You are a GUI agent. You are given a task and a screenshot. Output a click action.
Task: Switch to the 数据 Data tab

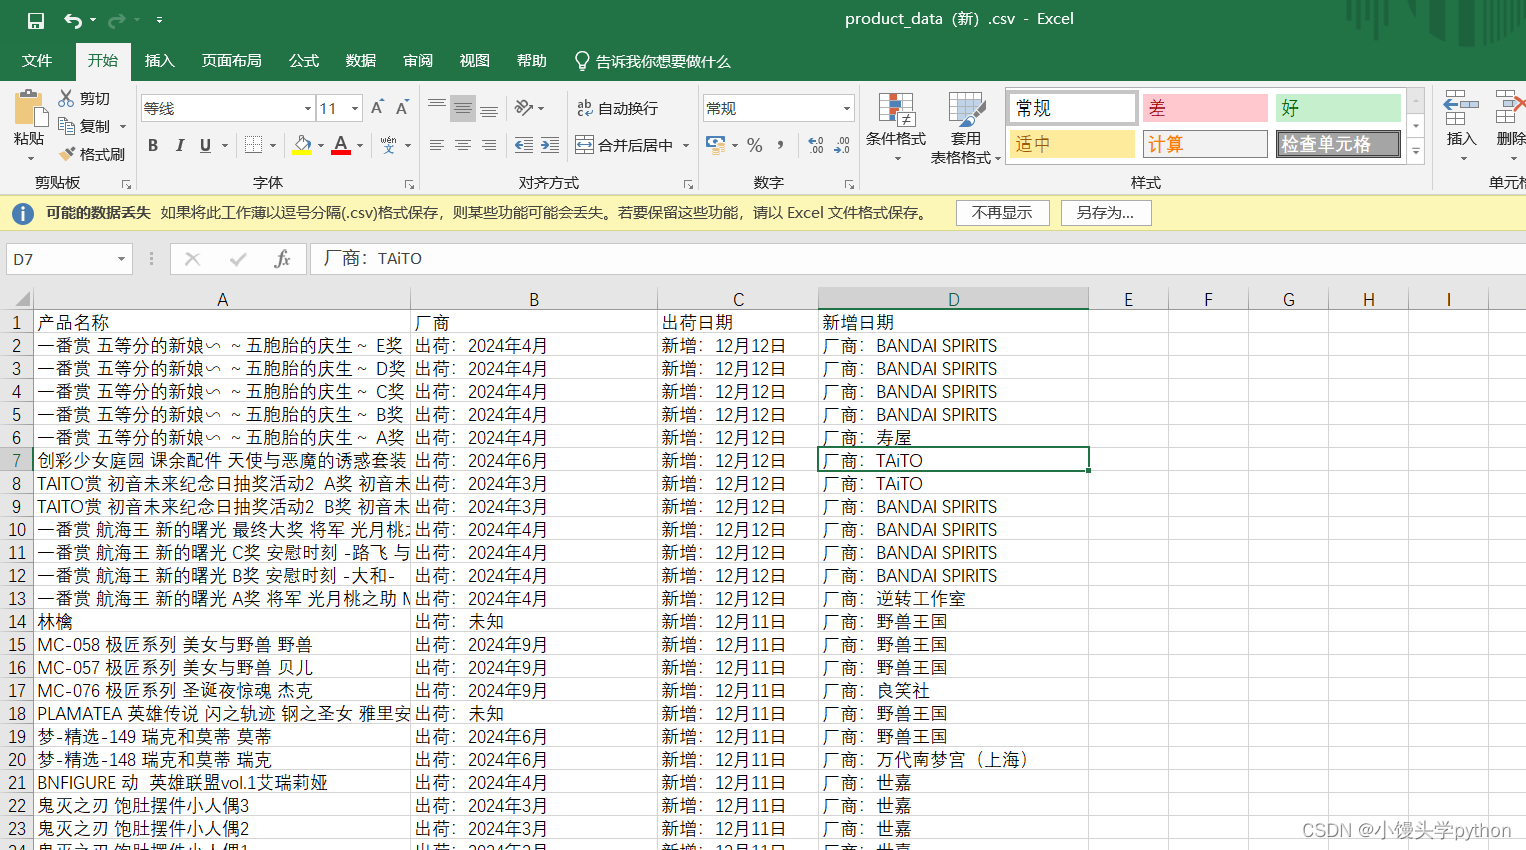(x=361, y=61)
